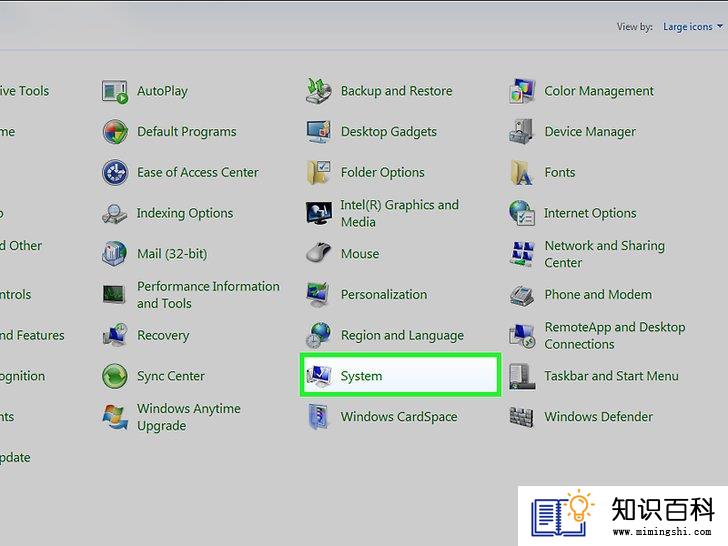Open Taskbar and Start Menu icon

(522, 376)
